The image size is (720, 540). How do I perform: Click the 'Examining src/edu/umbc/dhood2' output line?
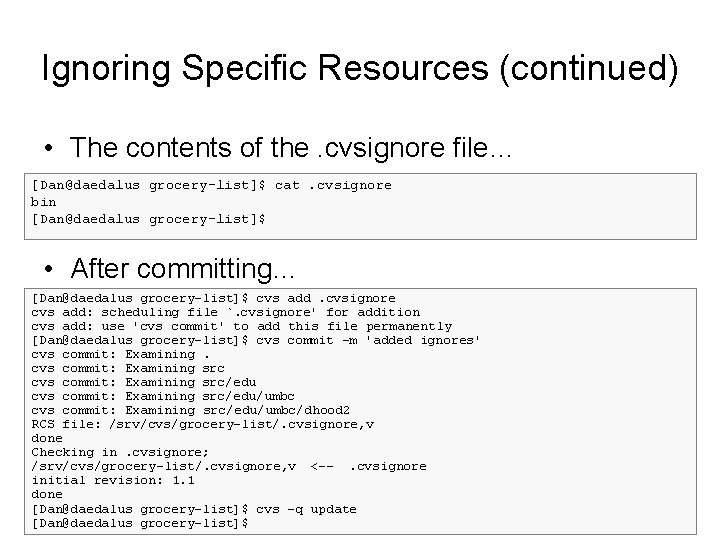pyautogui.click(x=190, y=410)
